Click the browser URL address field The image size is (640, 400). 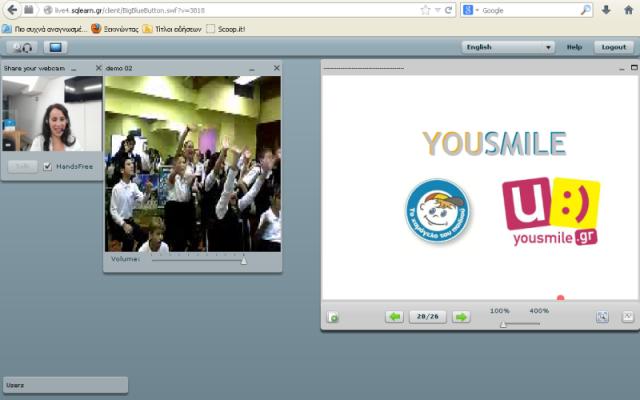pyautogui.click(x=233, y=10)
